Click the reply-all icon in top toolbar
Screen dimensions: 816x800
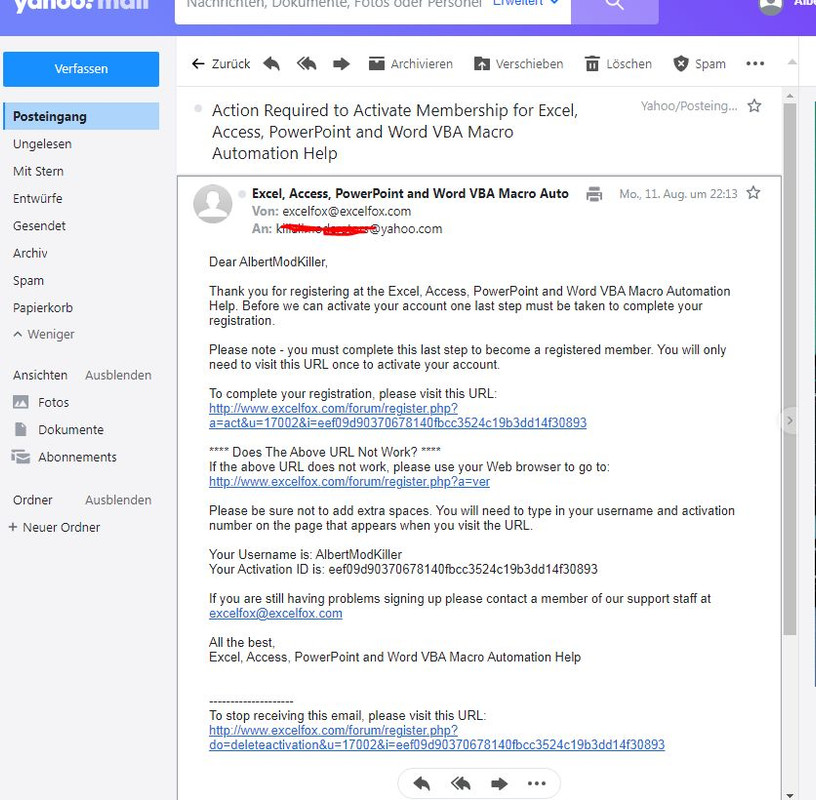307,64
